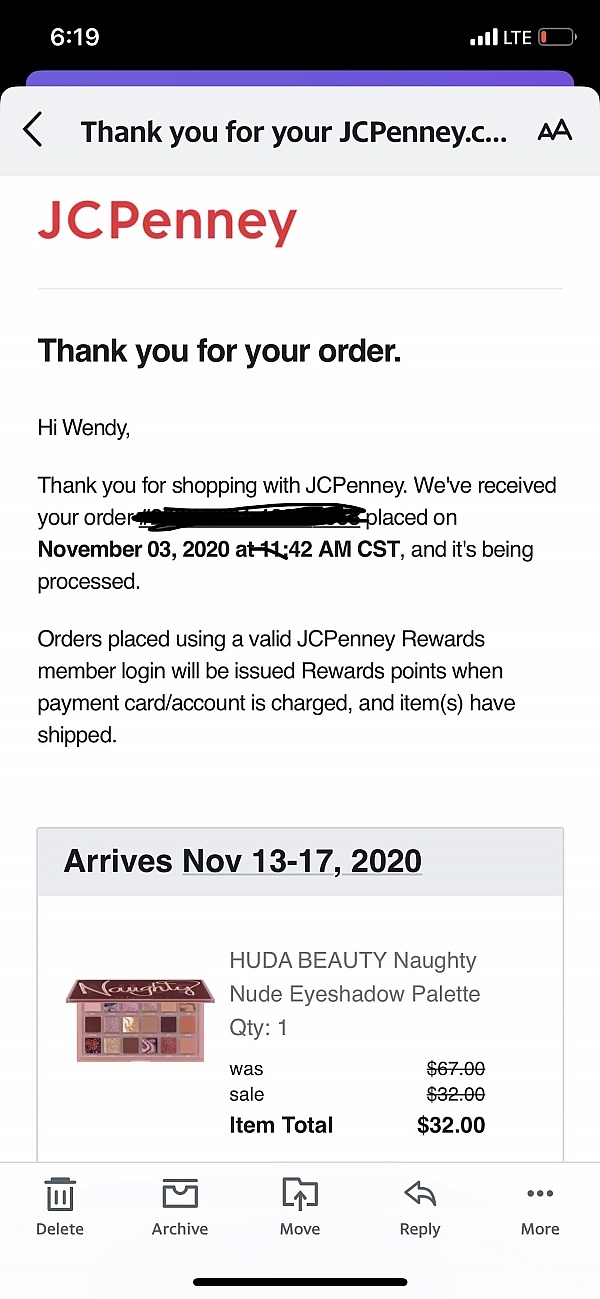The image size is (600, 1299).
Task: Tap the AA text size icon
Action: point(555,130)
